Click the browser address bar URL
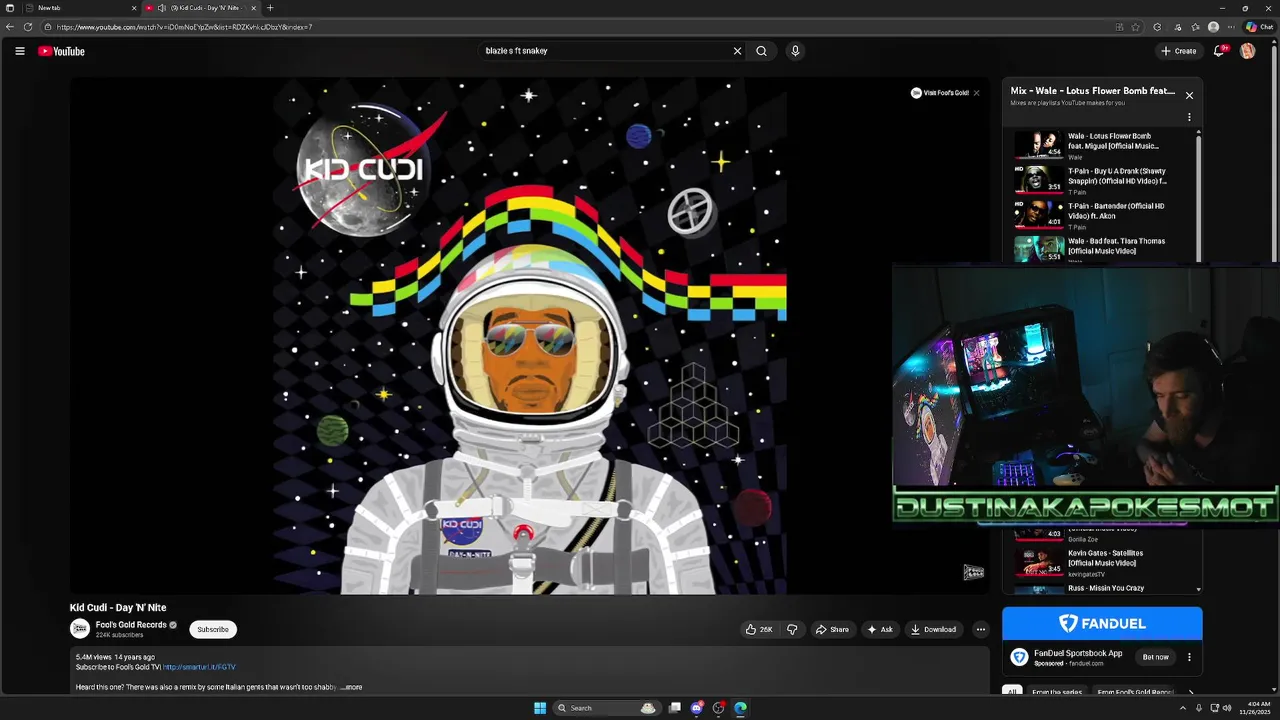 tap(185, 27)
